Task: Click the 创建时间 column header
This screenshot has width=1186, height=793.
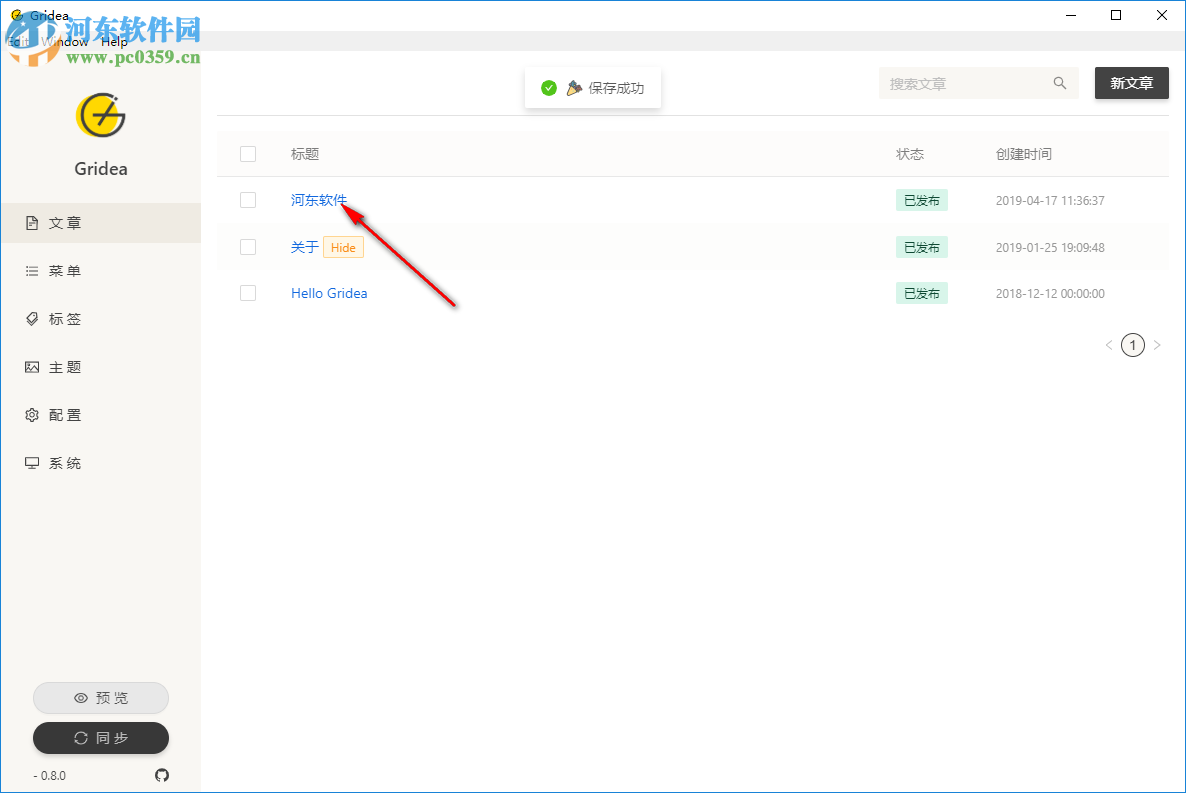Action: (1023, 154)
